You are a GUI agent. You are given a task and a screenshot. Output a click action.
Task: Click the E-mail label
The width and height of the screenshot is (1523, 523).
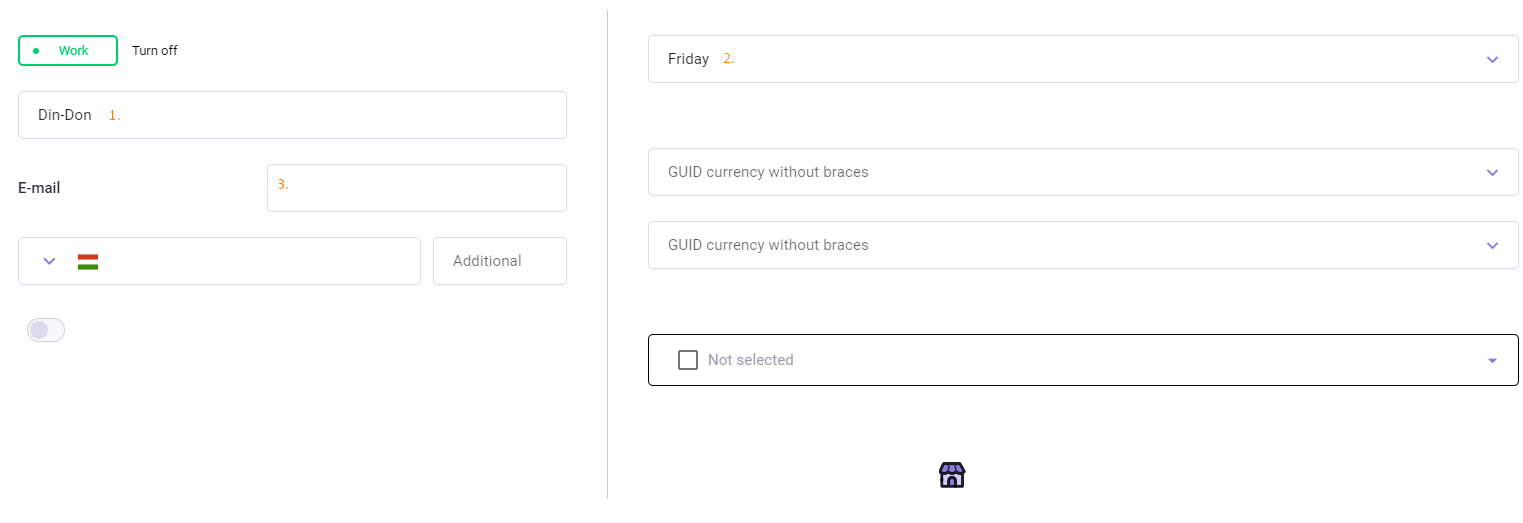pyautogui.click(x=39, y=188)
